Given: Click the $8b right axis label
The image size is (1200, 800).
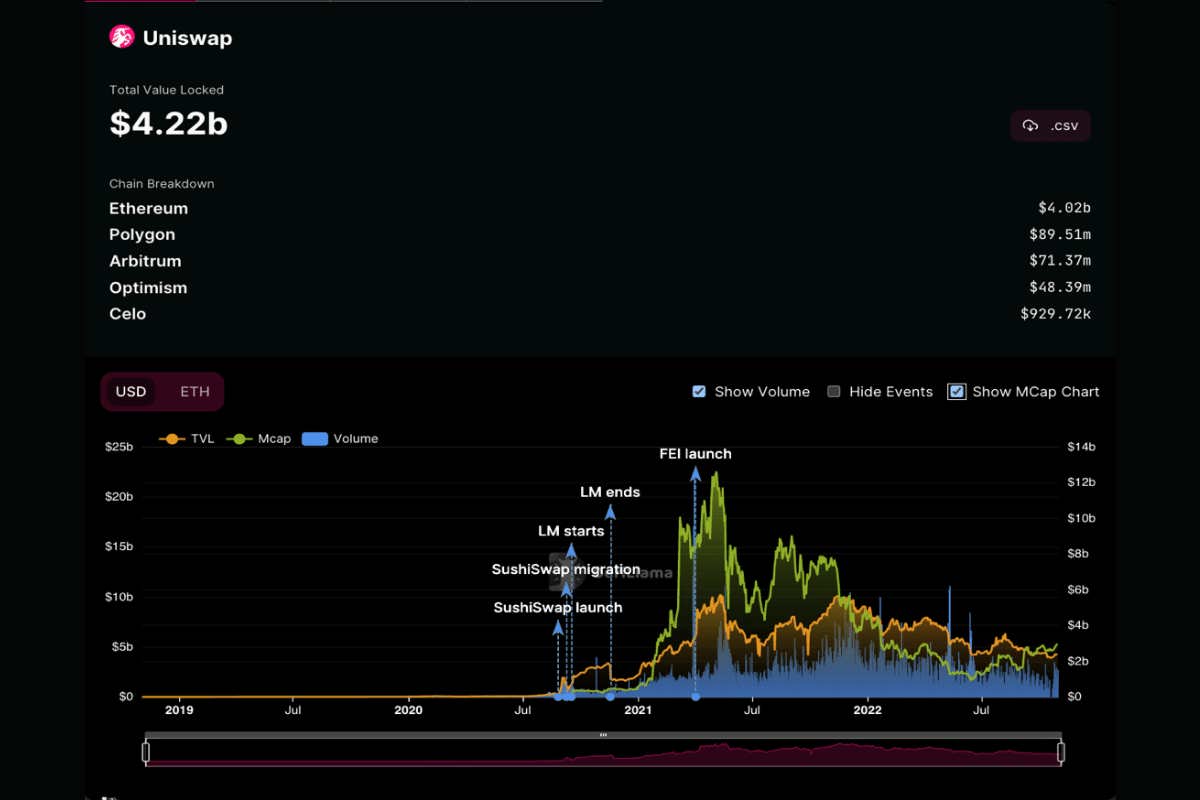Looking at the screenshot, I should pyautogui.click(x=1079, y=554).
